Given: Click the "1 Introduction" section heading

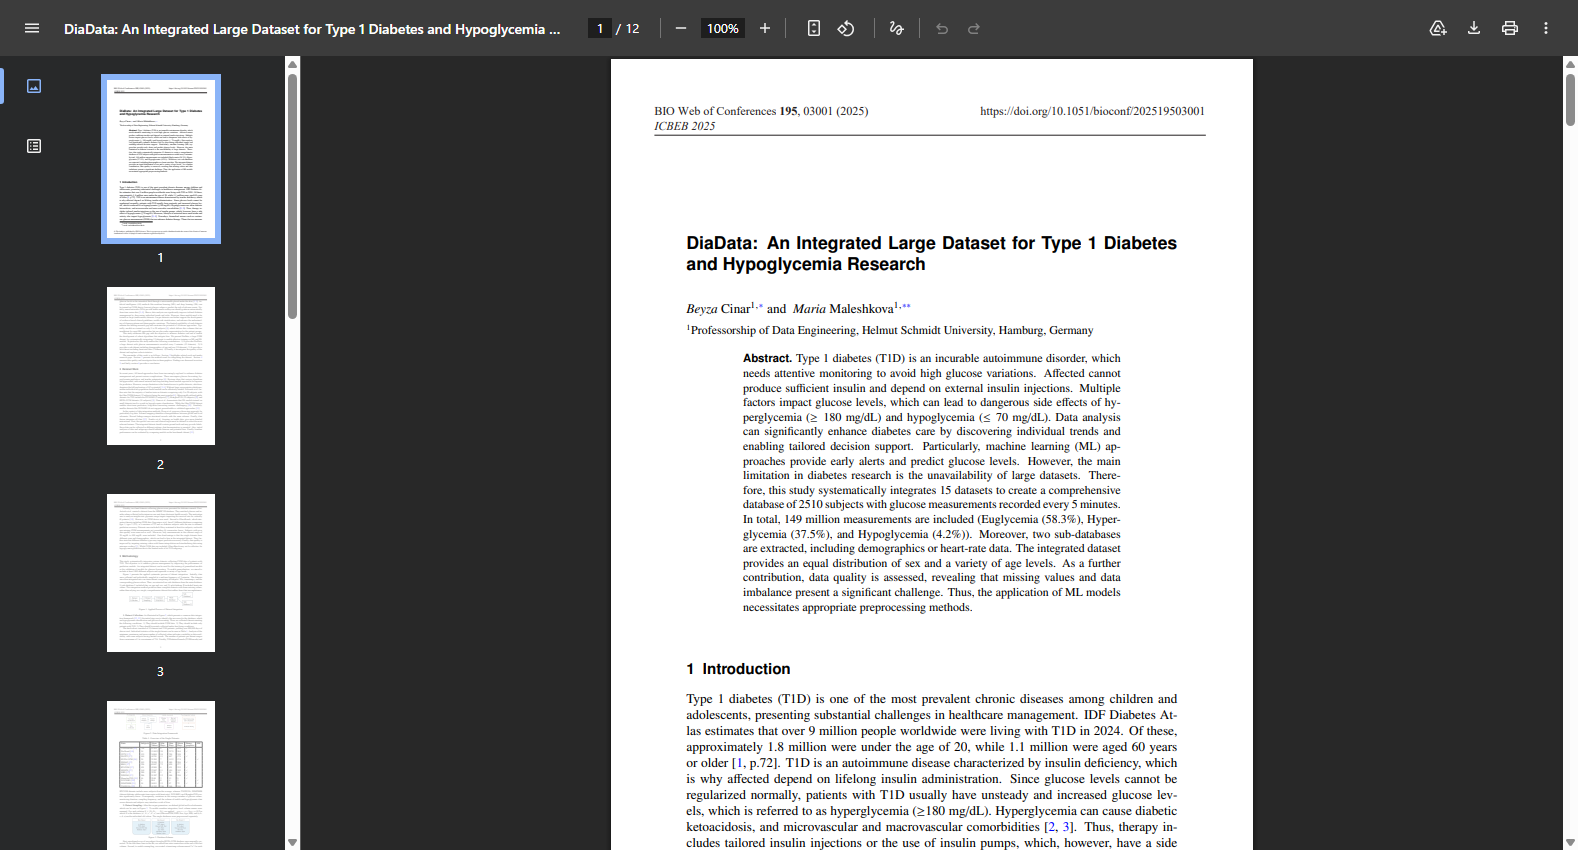Looking at the screenshot, I should 738,669.
